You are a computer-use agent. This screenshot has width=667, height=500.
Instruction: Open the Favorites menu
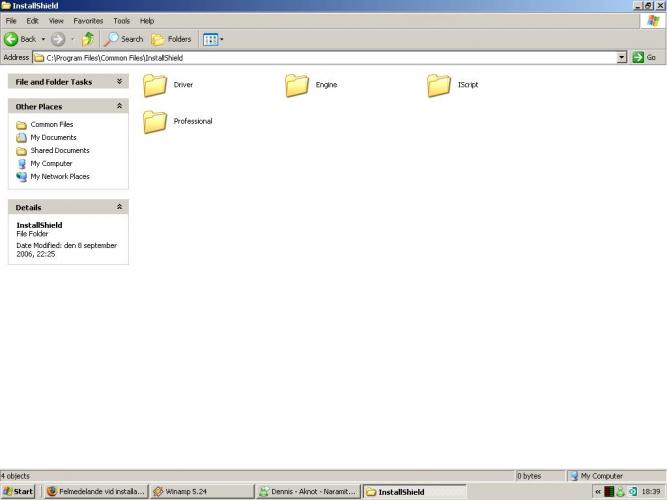[x=88, y=20]
